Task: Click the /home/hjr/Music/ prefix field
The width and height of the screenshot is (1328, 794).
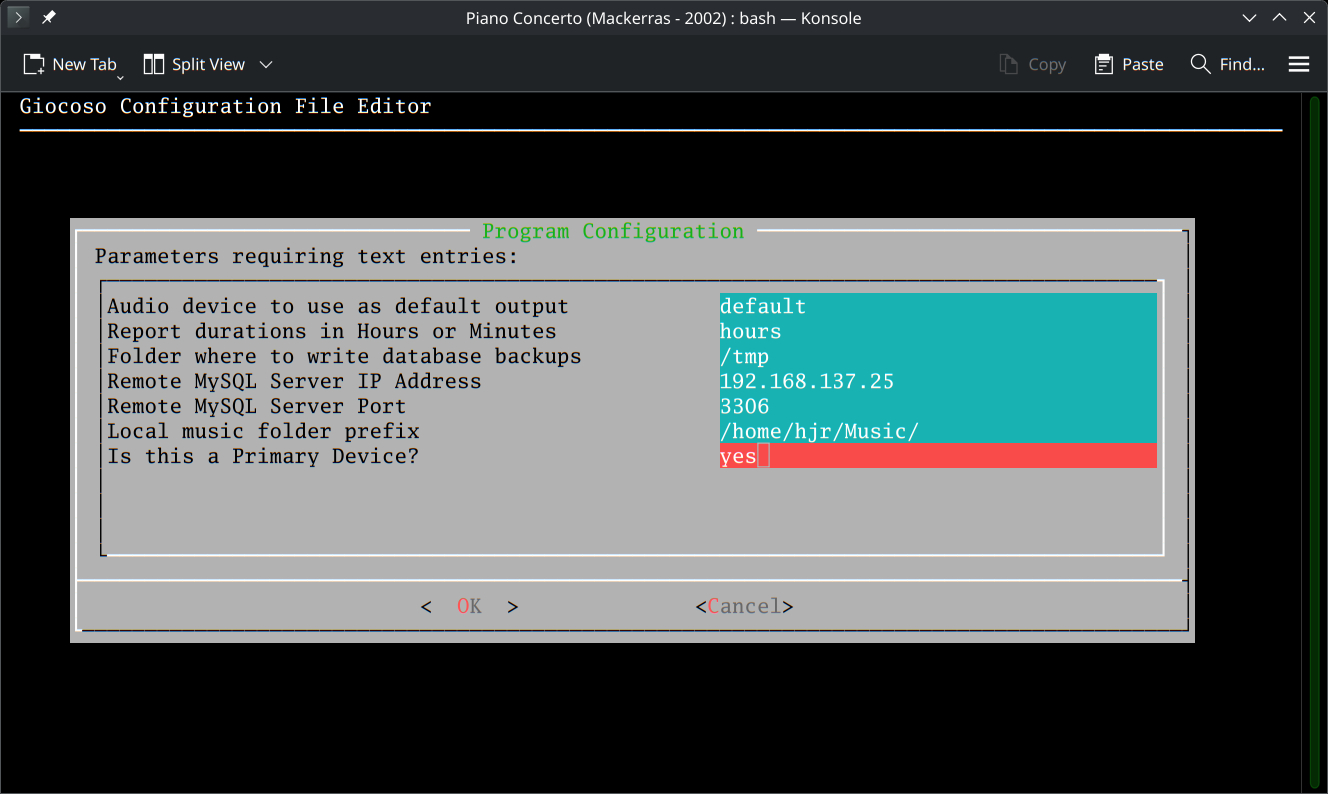Action: [937, 431]
